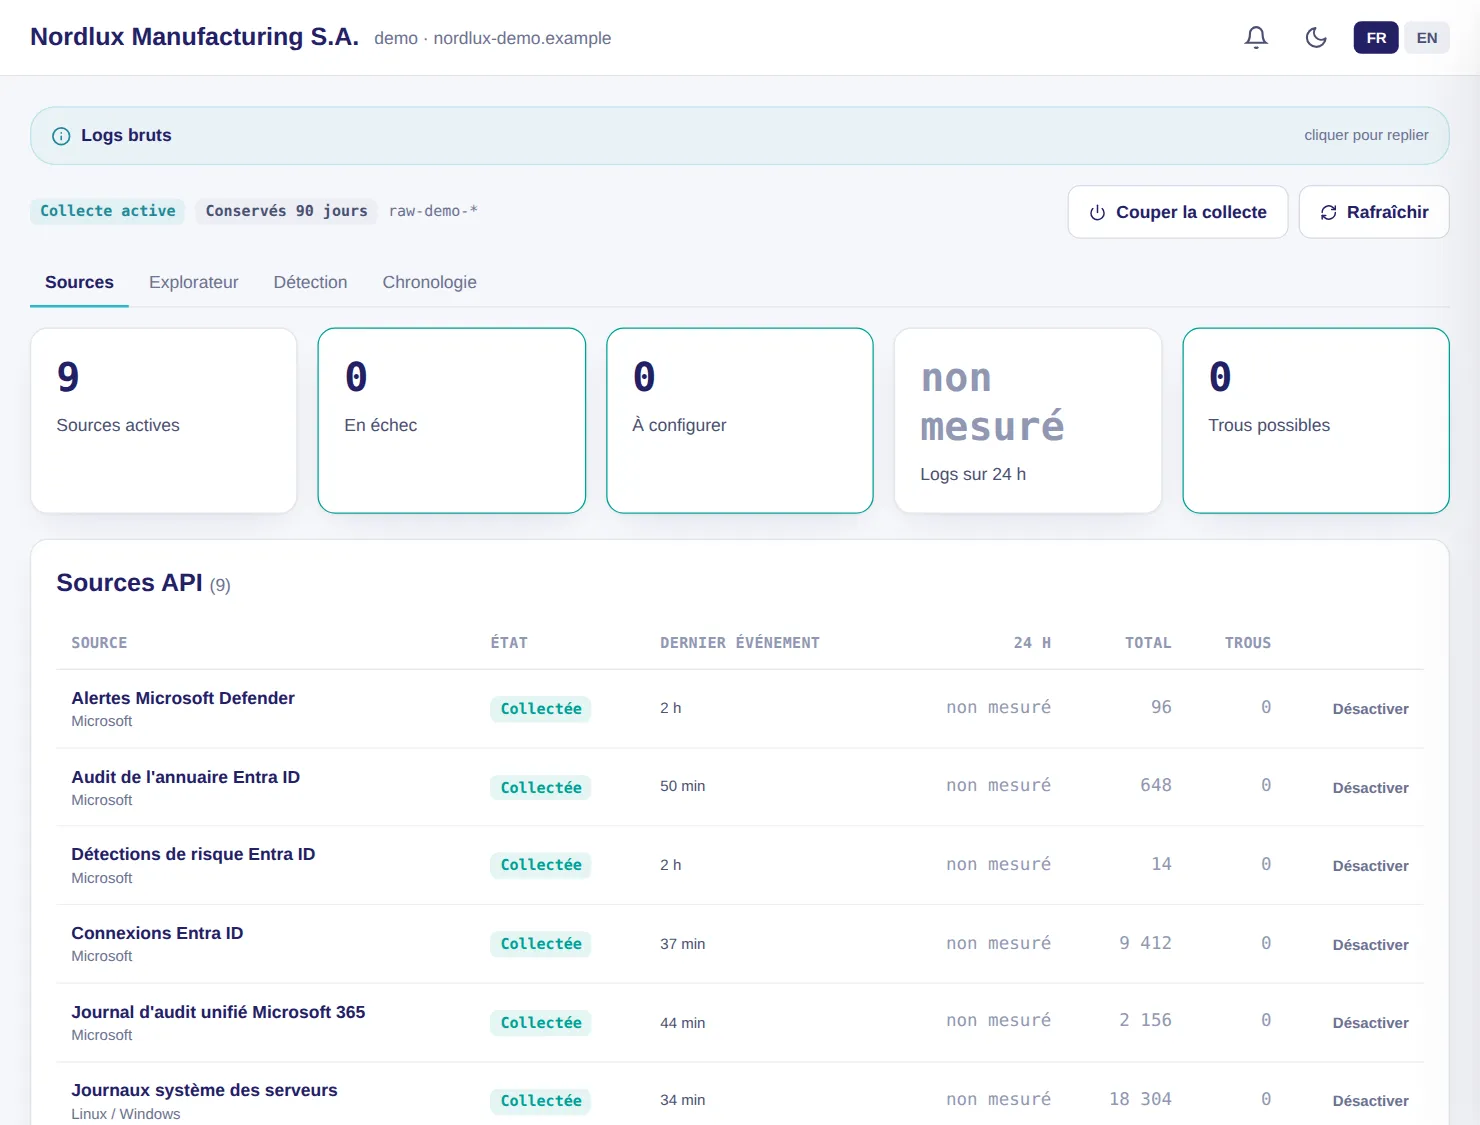
Task: Click the DERNIER ÉVÉNEMENT column header
Action: 740,643
